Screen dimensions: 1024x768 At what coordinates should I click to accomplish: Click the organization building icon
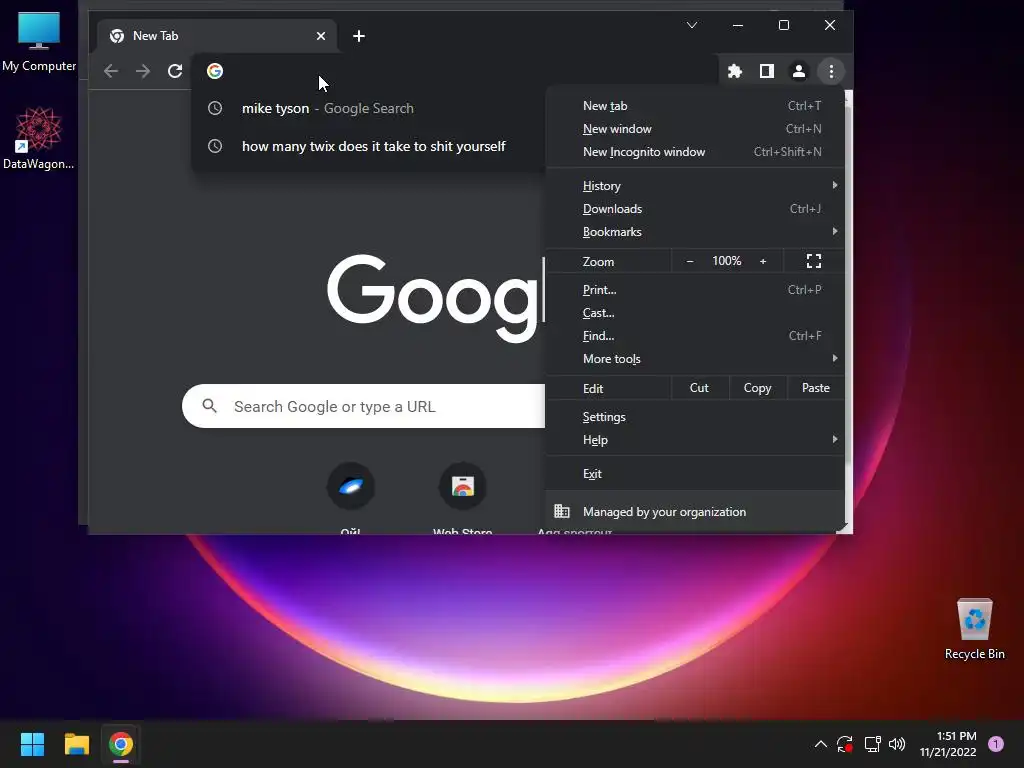[562, 511]
